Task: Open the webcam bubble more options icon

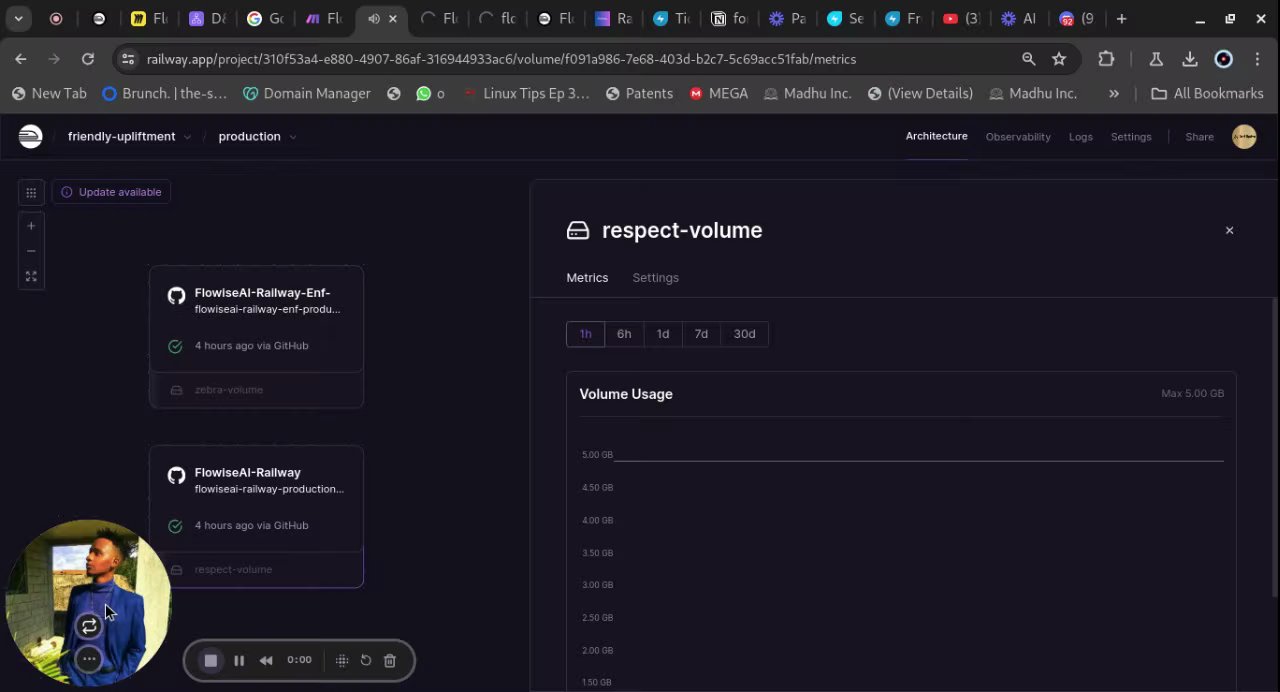Action: pos(89,659)
